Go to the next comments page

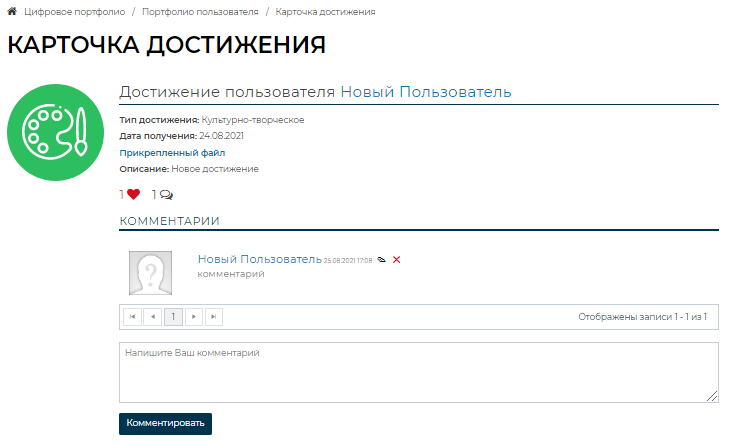[x=194, y=317]
